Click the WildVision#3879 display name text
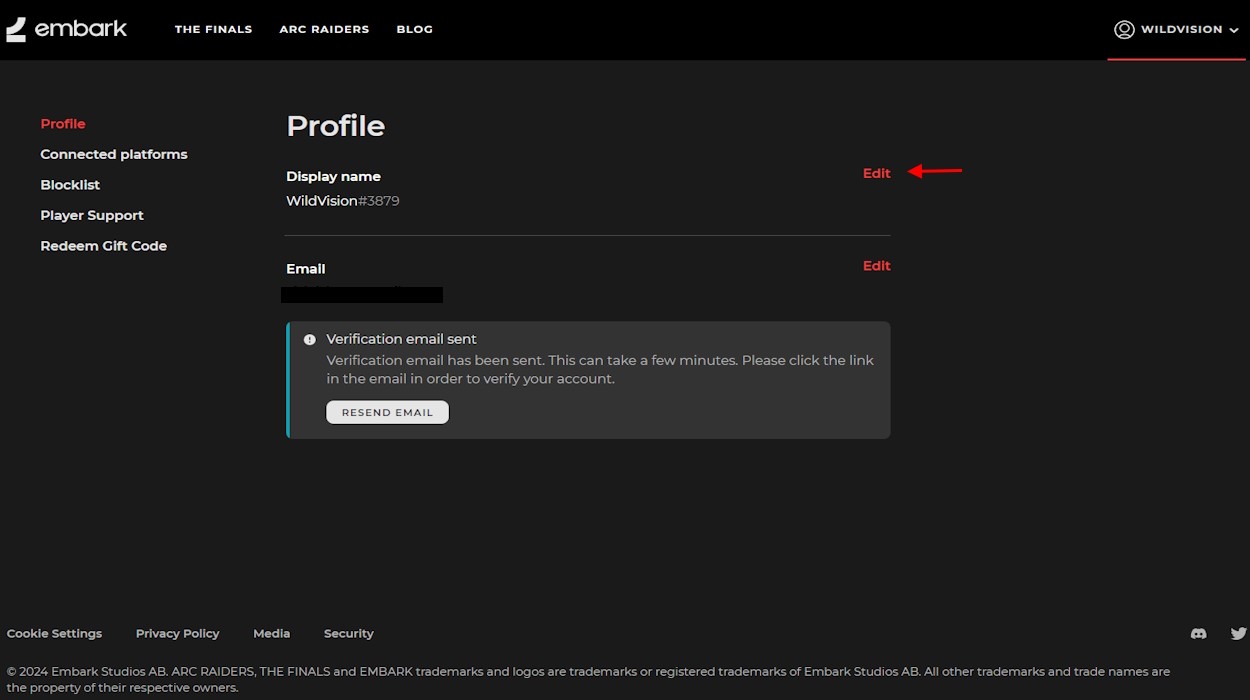The image size is (1250, 700). 343,201
